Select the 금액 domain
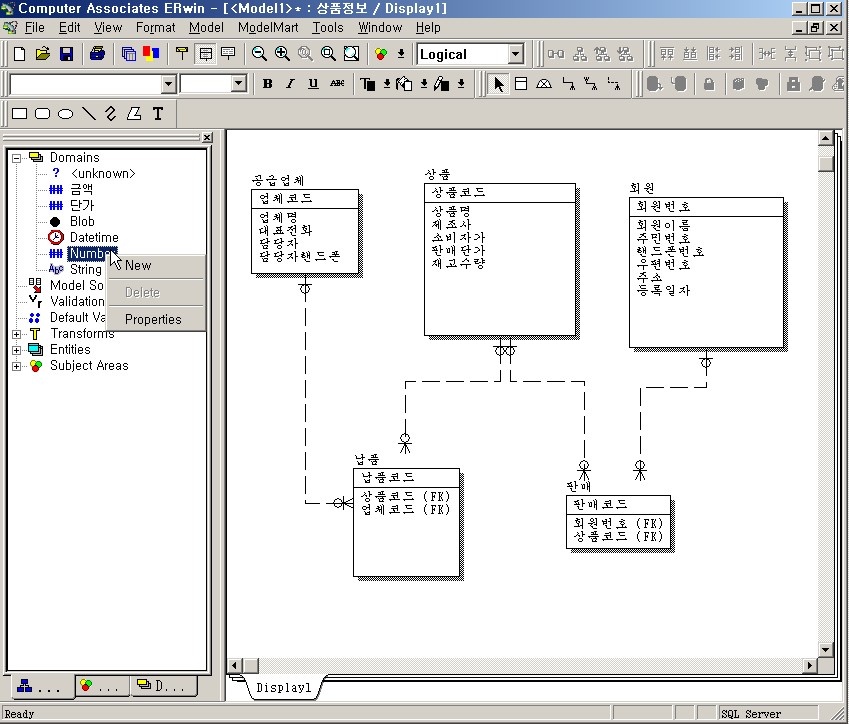This screenshot has height=724, width=849. click(82, 189)
